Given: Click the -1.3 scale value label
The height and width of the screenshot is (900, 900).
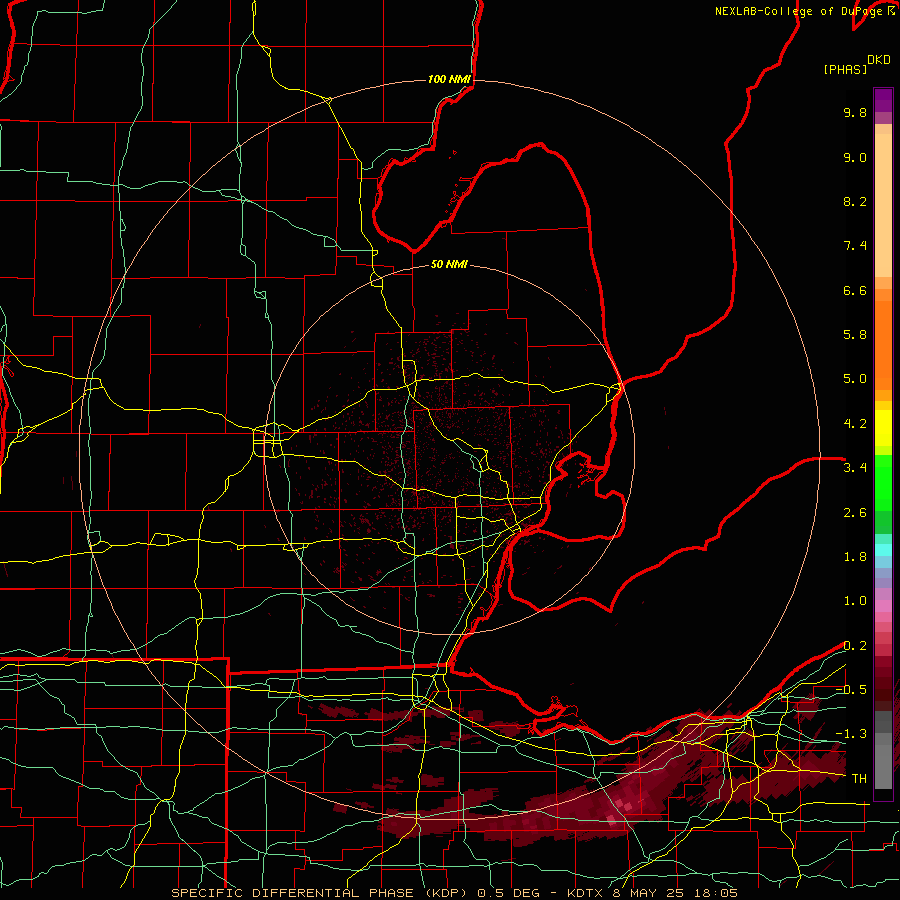Looking at the screenshot, I should 851,734.
